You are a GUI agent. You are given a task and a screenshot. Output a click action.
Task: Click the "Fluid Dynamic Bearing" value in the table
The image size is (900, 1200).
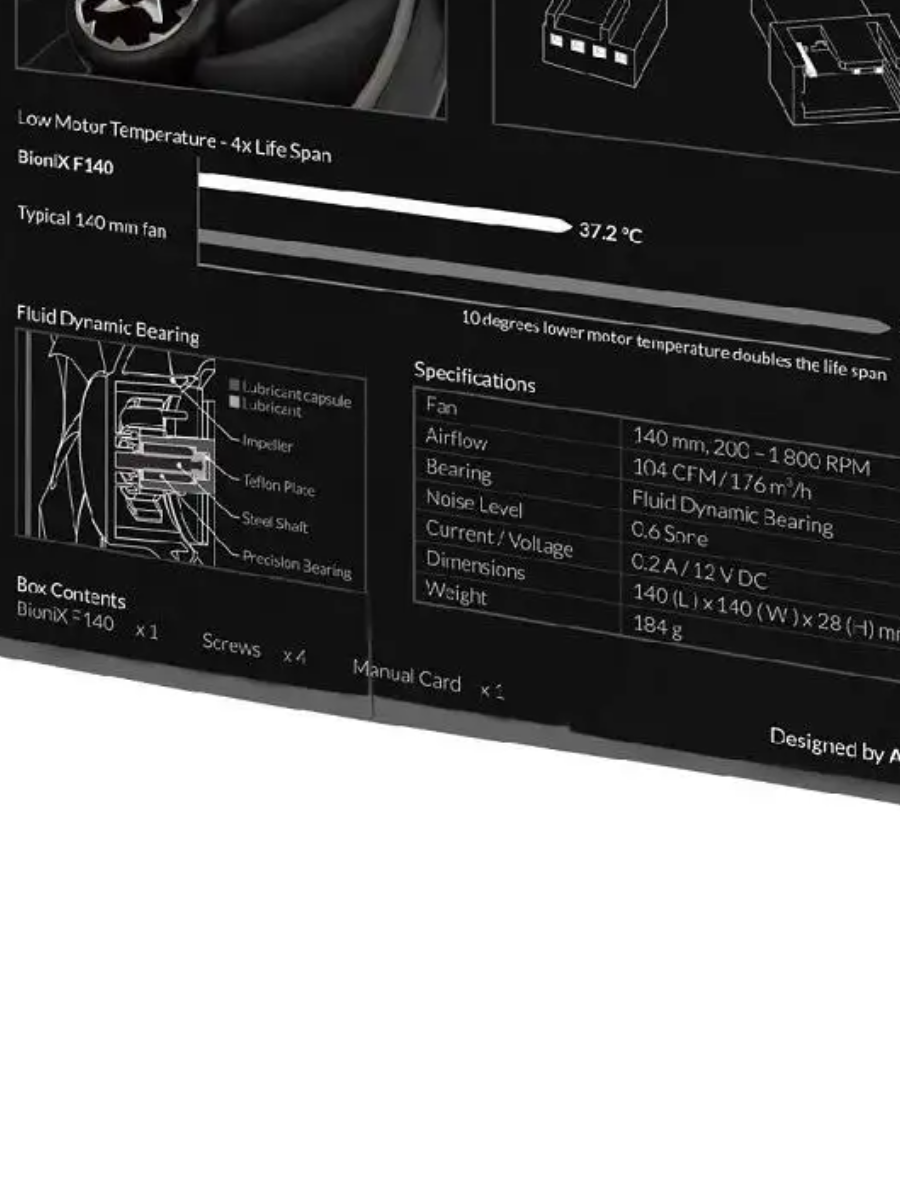pos(732,512)
